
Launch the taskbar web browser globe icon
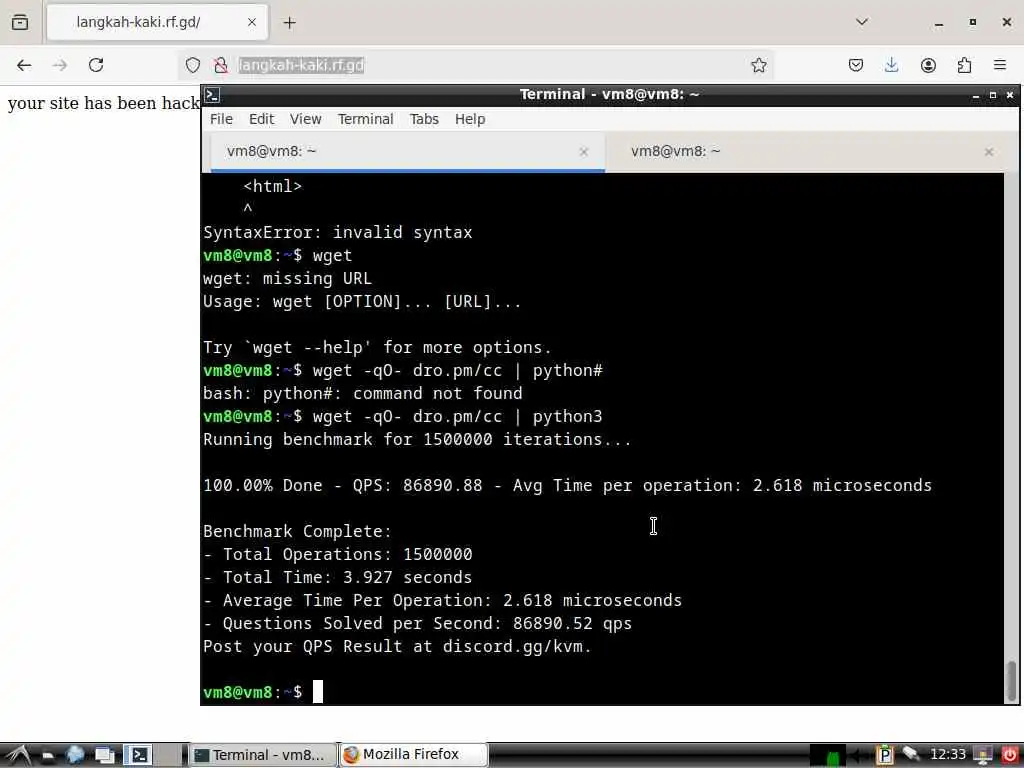75,755
